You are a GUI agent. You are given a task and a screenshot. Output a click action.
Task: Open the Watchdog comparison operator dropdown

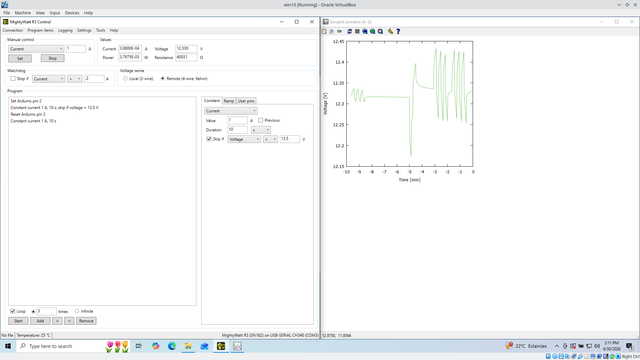pos(75,79)
